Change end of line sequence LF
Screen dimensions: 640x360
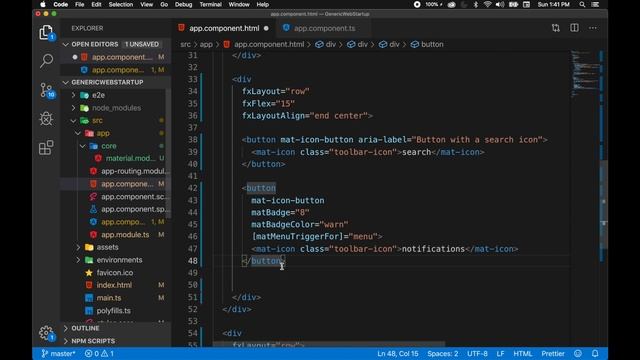pos(500,353)
